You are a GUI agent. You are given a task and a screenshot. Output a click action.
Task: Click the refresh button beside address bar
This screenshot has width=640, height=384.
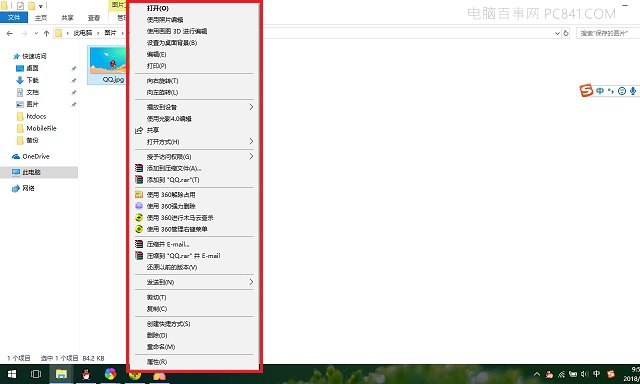tap(566, 33)
